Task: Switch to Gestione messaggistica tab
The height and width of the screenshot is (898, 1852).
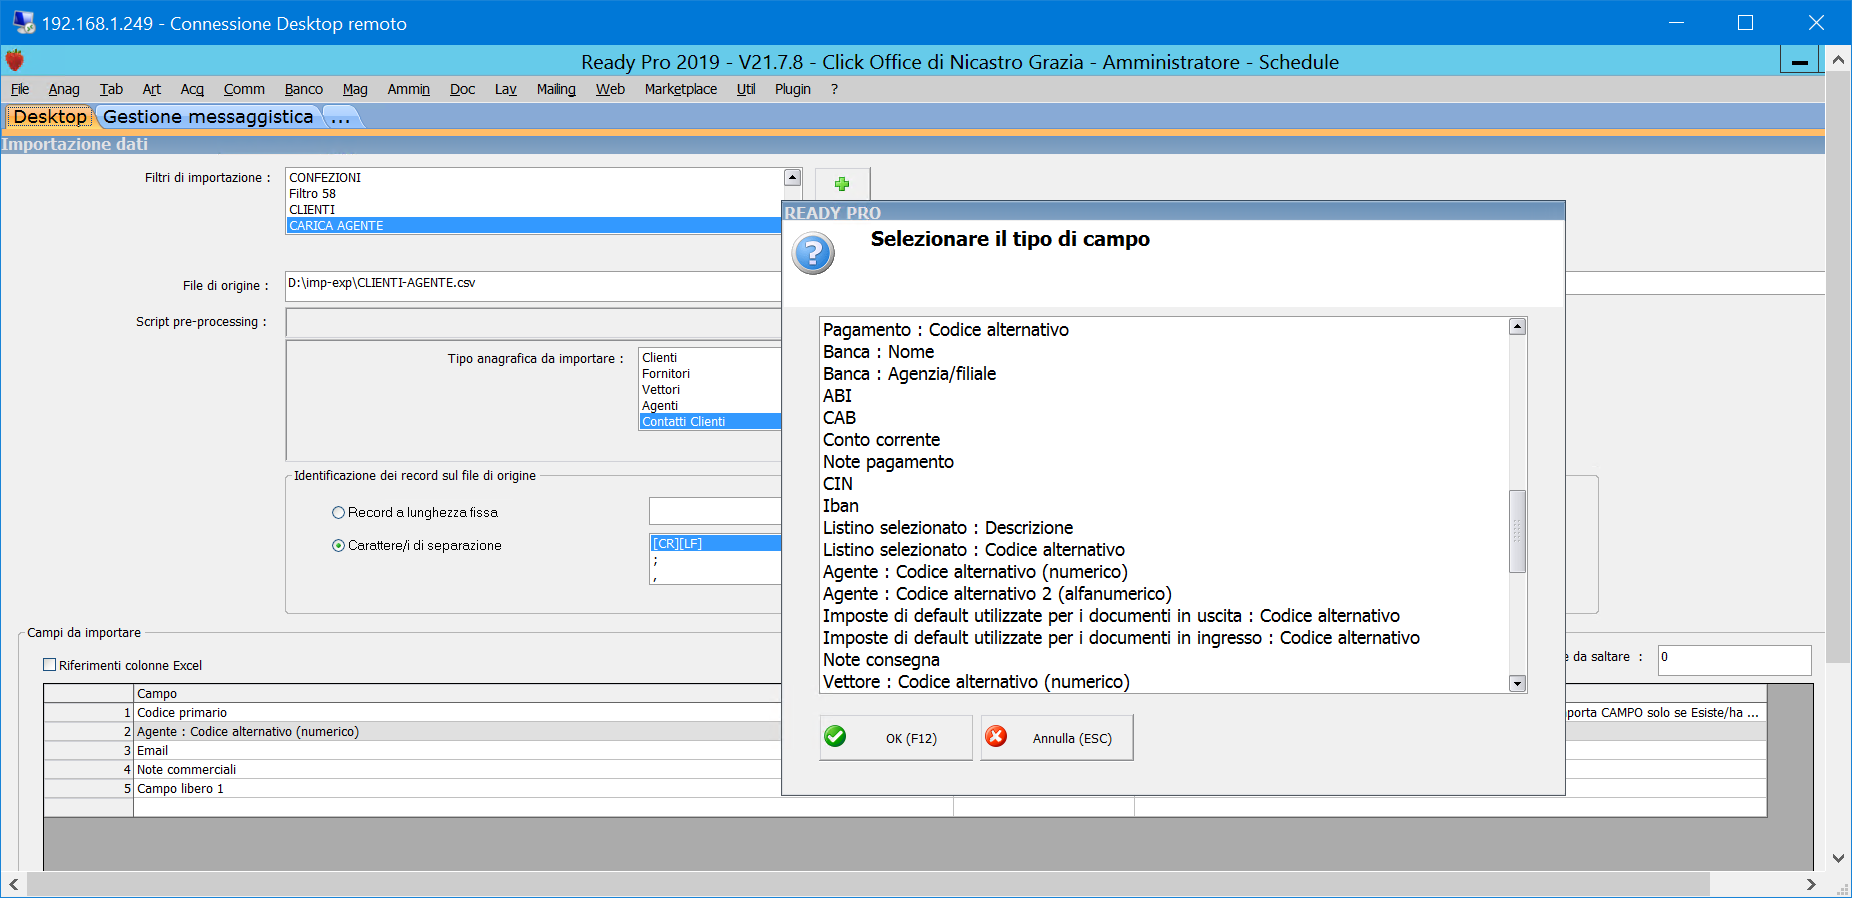Action: tap(208, 117)
